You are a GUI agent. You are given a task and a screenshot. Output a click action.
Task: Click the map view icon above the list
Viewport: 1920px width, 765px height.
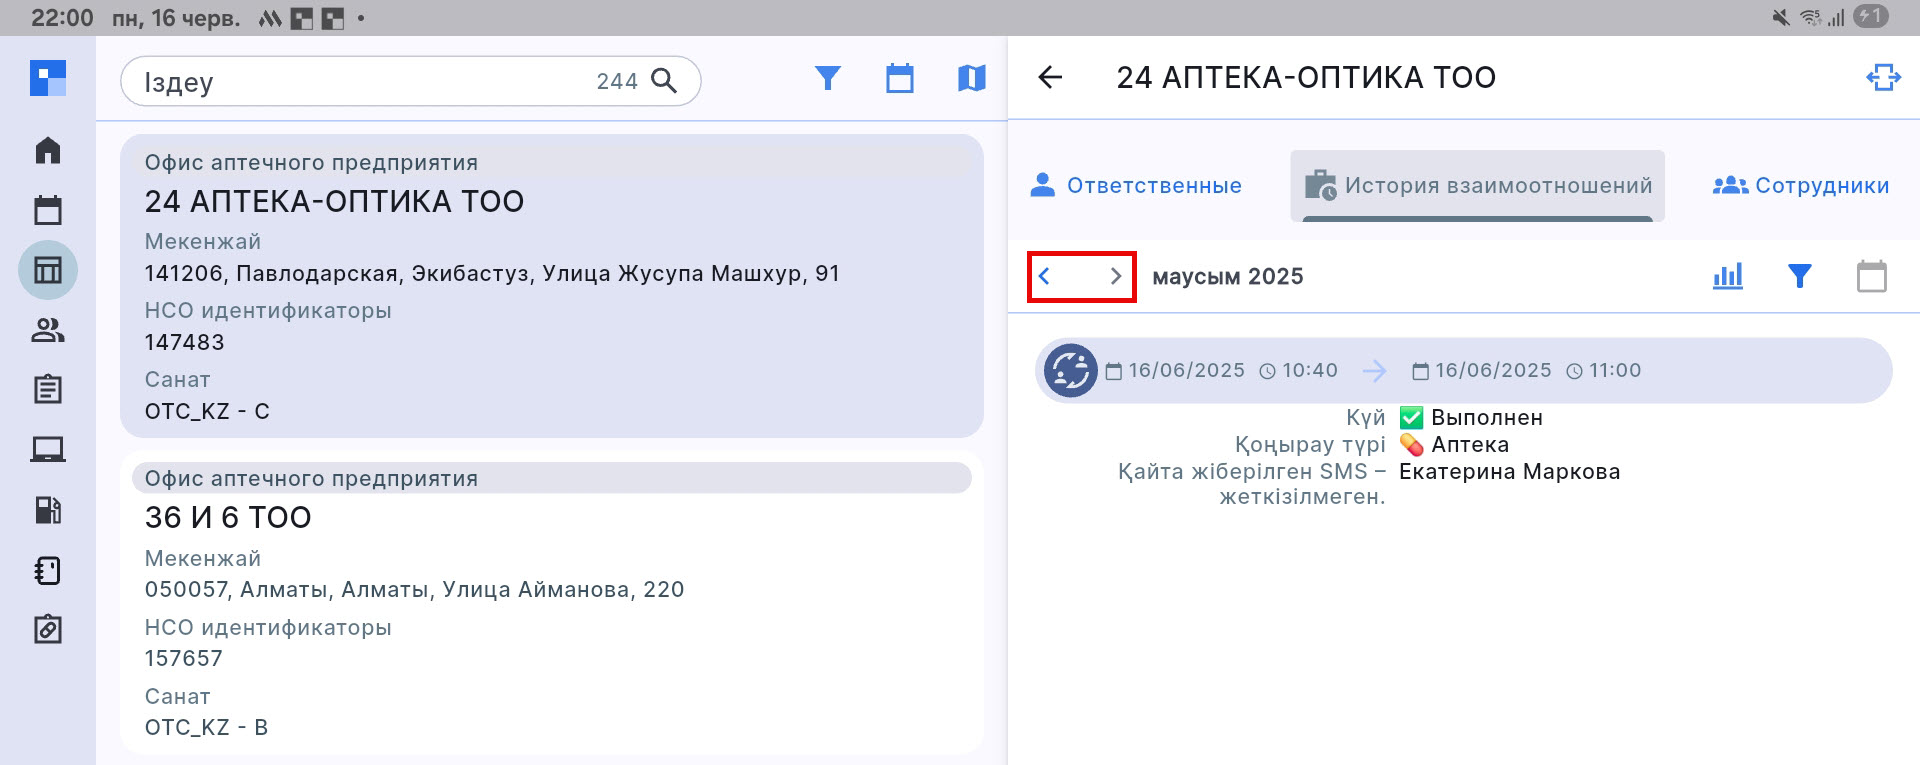971,78
